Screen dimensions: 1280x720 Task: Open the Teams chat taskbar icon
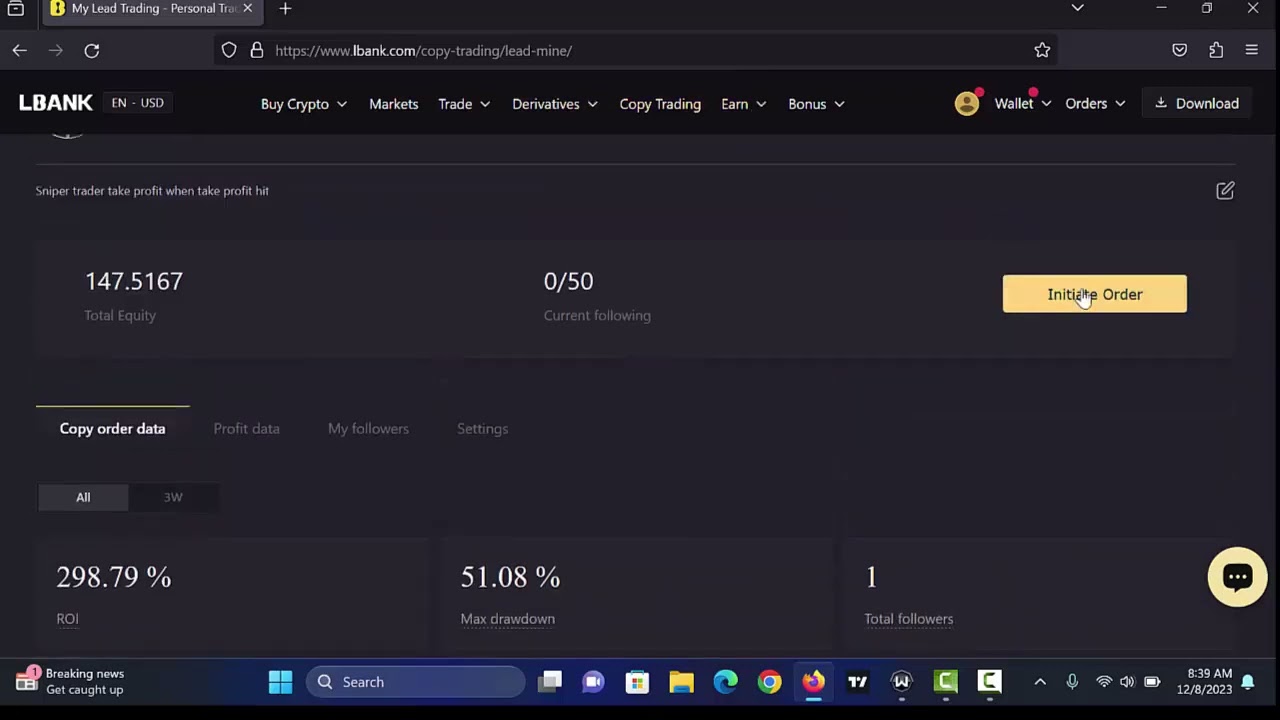(594, 682)
